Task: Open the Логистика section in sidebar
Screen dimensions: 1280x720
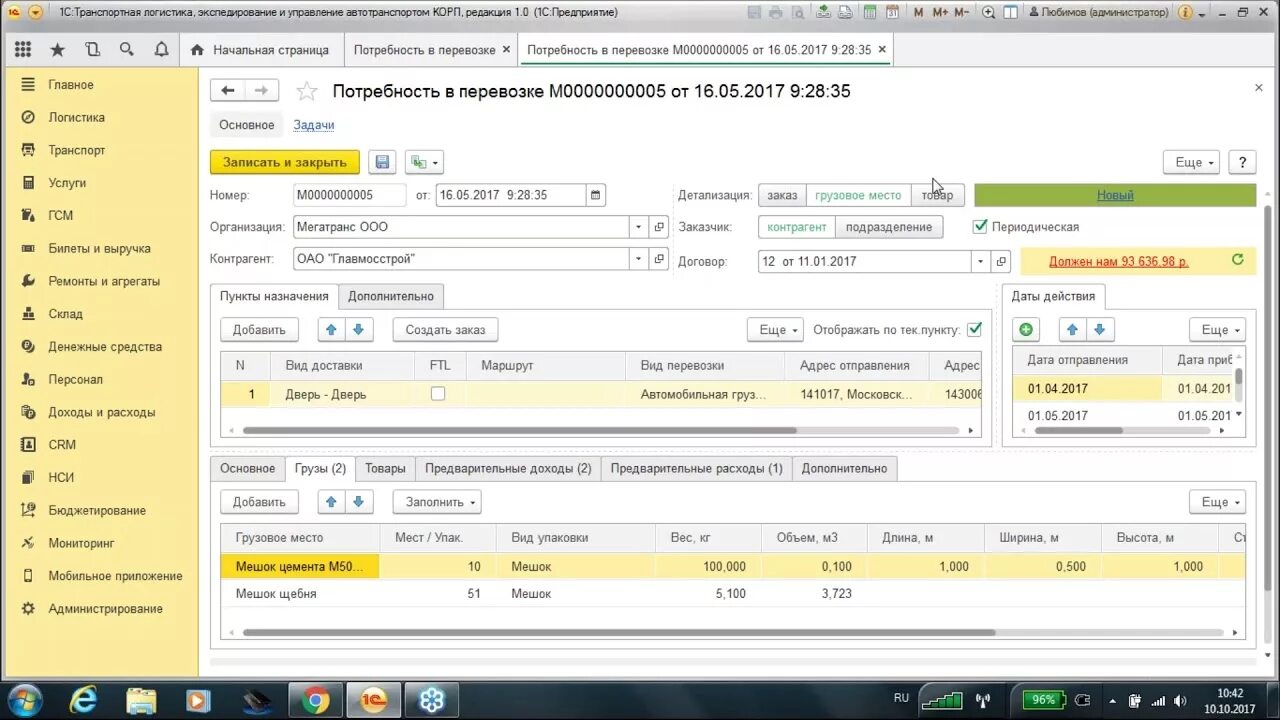Action: pos(76,117)
